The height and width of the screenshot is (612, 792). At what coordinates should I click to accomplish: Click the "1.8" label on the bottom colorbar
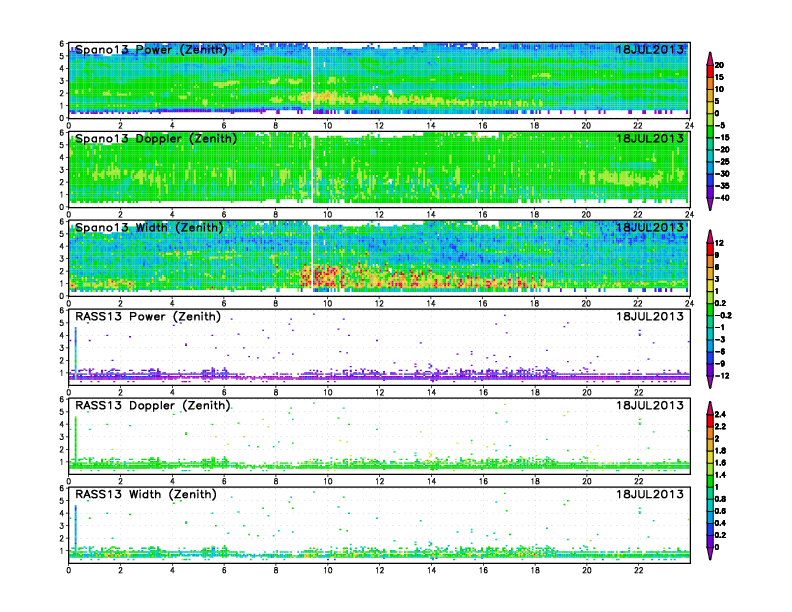pos(721,451)
